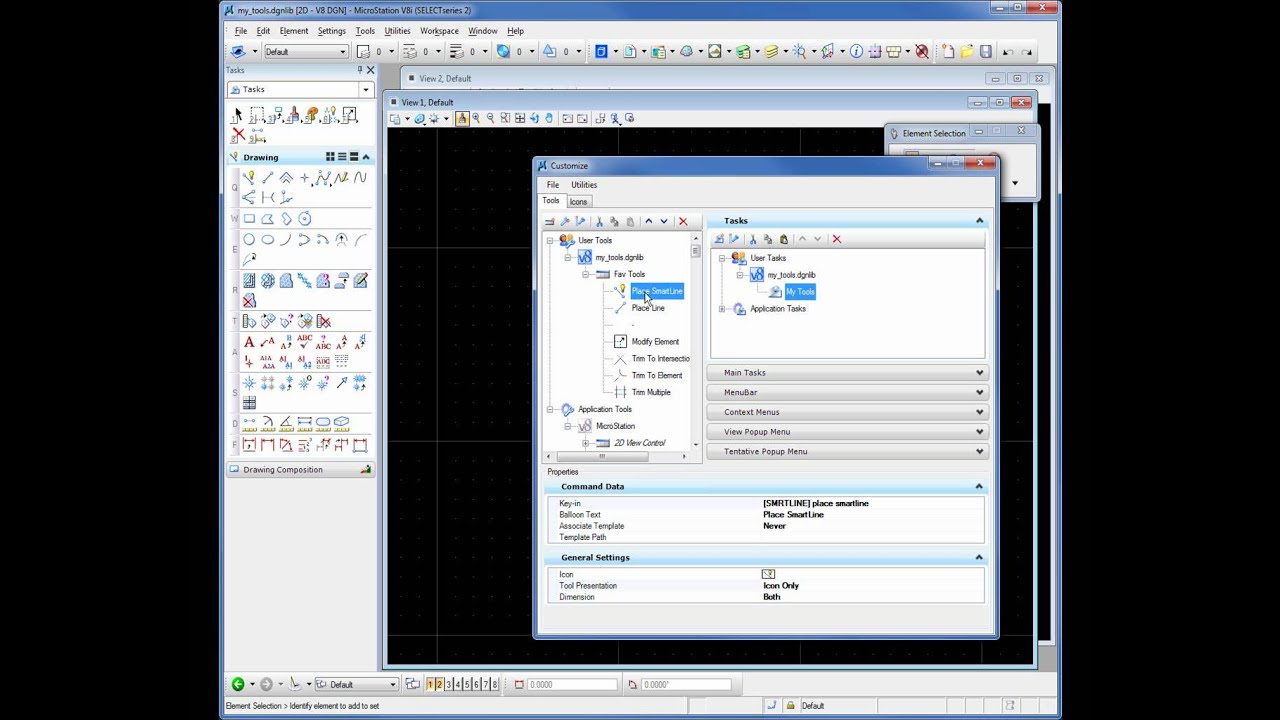Open the Workspace menu
The image size is (1280, 720).
tap(439, 31)
